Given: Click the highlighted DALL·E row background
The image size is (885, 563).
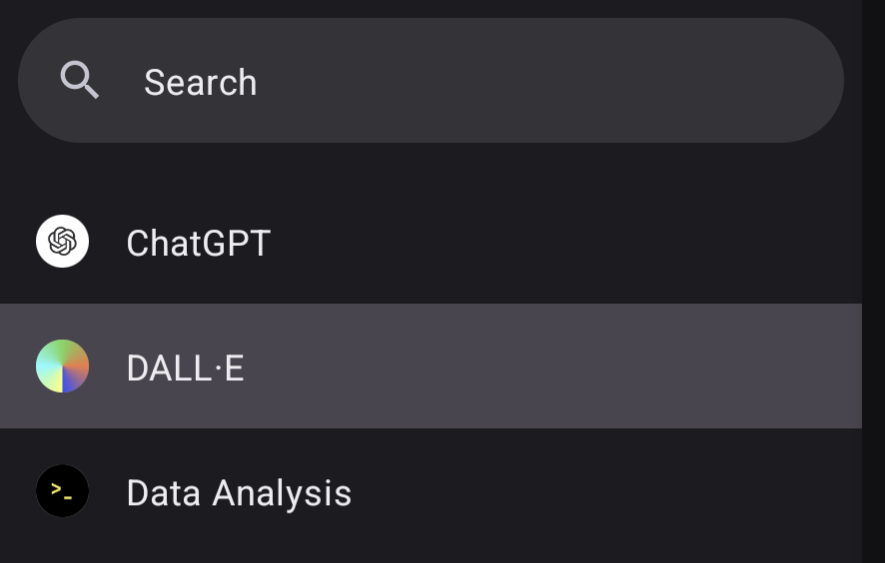Looking at the screenshot, I should tap(550, 367).
